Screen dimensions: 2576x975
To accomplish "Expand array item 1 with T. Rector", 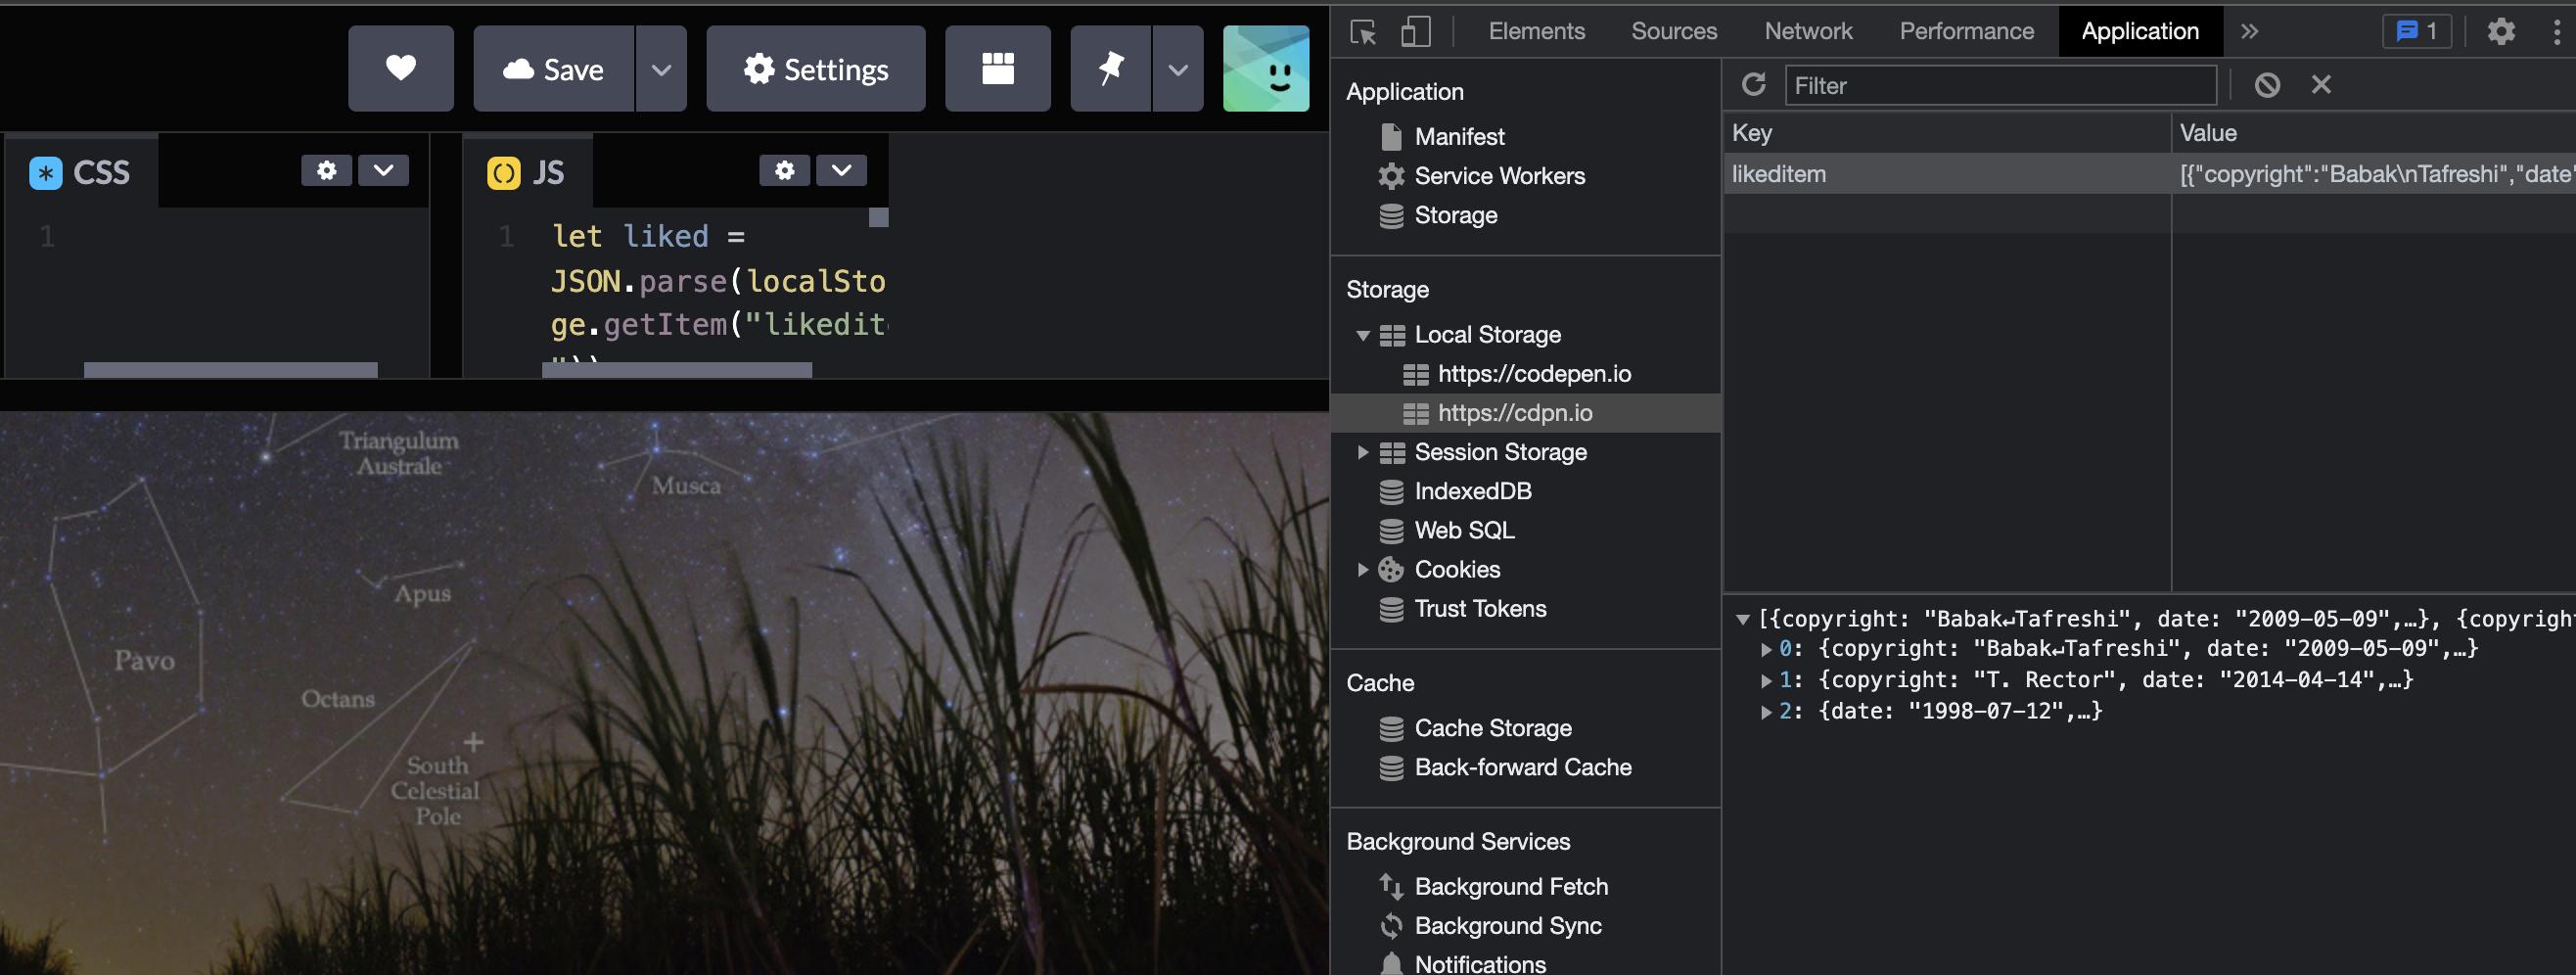I will [x=1766, y=680].
